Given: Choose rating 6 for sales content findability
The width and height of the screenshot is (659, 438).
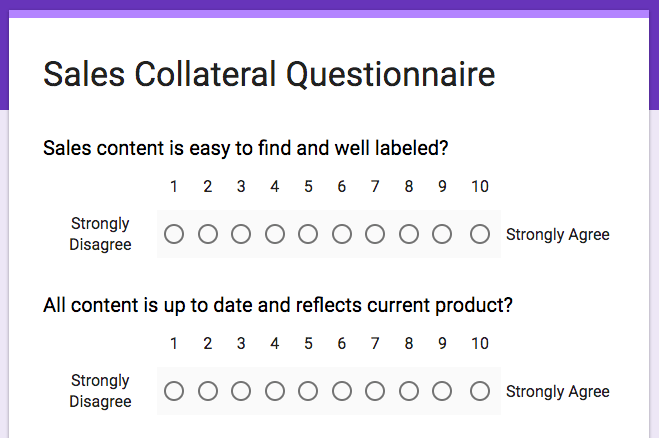Looking at the screenshot, I should pyautogui.click(x=342, y=234).
